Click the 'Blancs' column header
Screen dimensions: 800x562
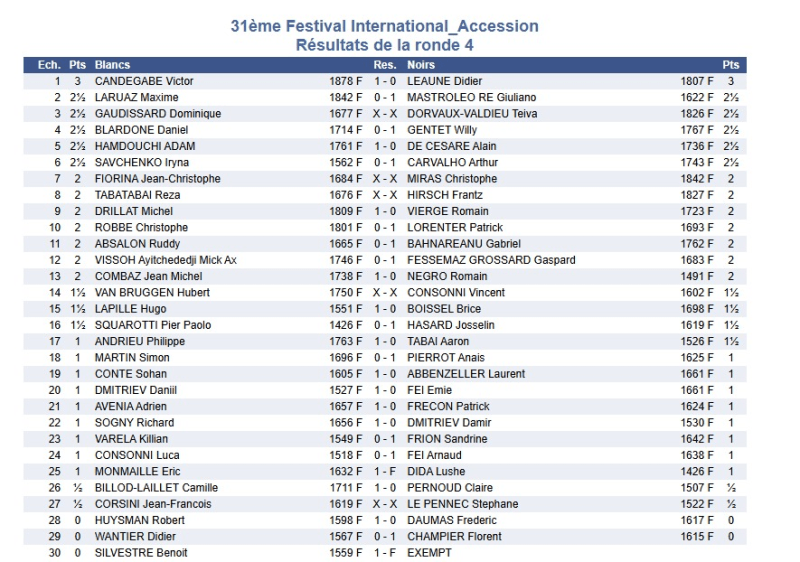pos(112,65)
